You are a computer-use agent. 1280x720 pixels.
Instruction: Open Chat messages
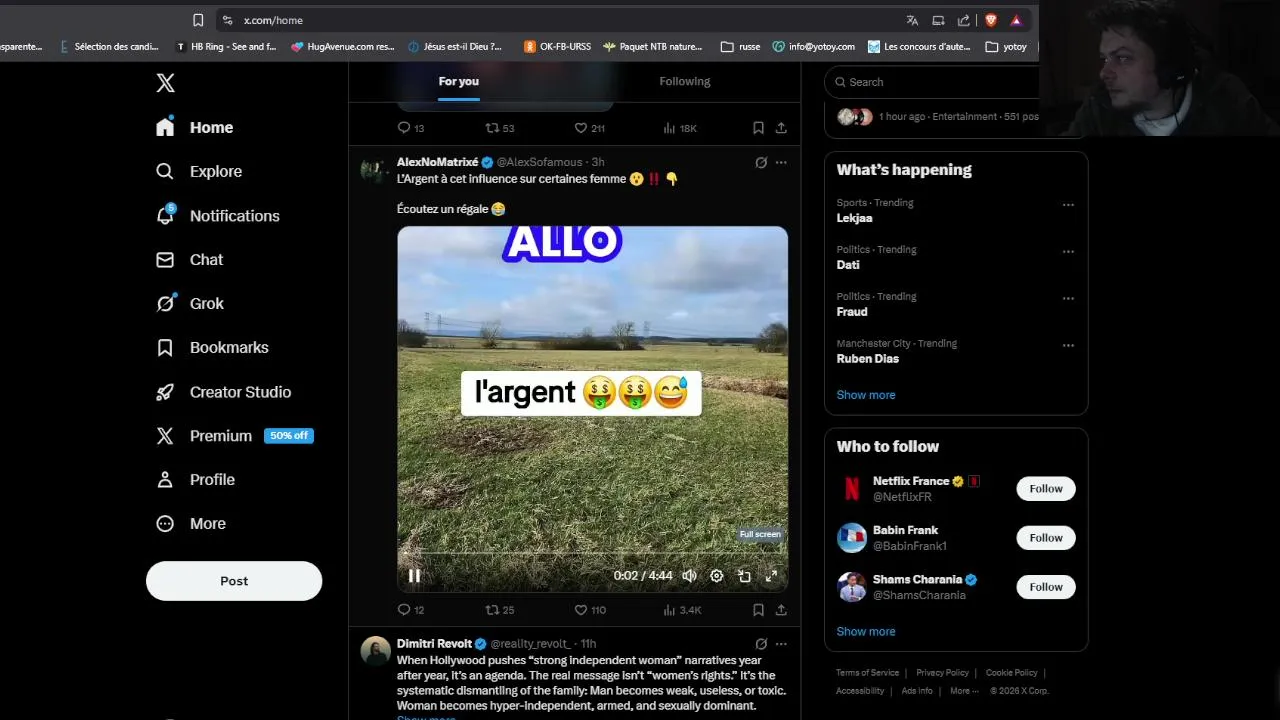point(190,260)
